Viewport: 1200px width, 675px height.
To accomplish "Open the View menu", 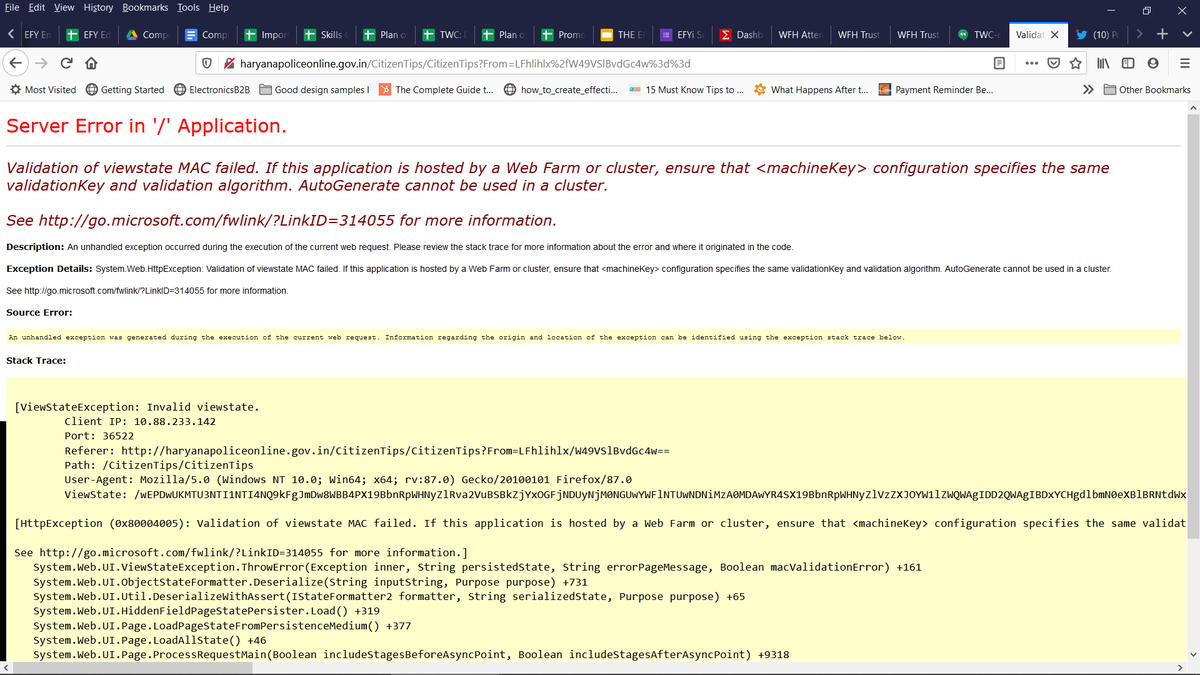I will [64, 7].
